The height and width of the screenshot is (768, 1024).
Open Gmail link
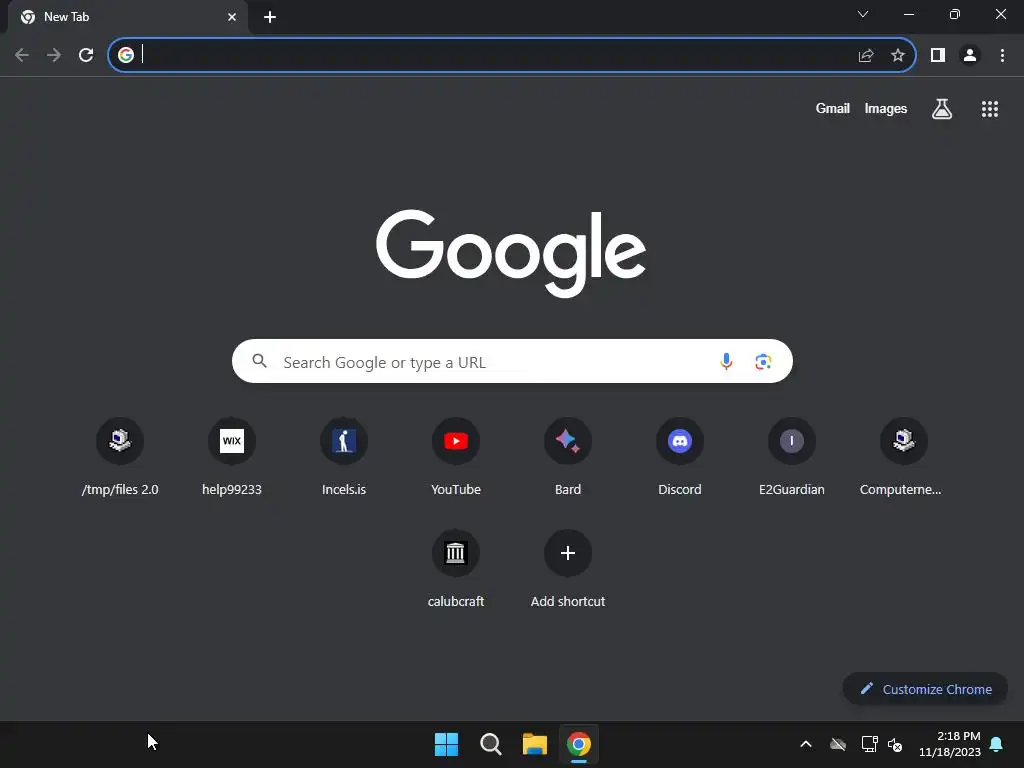click(832, 108)
